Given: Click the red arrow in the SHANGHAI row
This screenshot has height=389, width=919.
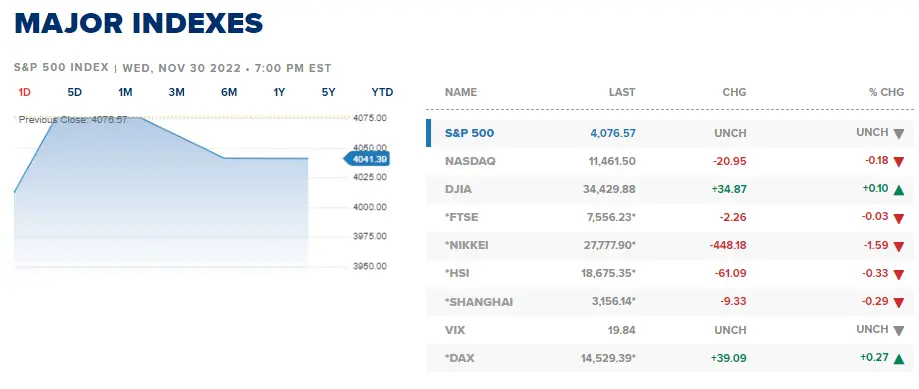Looking at the screenshot, I should click(x=898, y=303).
